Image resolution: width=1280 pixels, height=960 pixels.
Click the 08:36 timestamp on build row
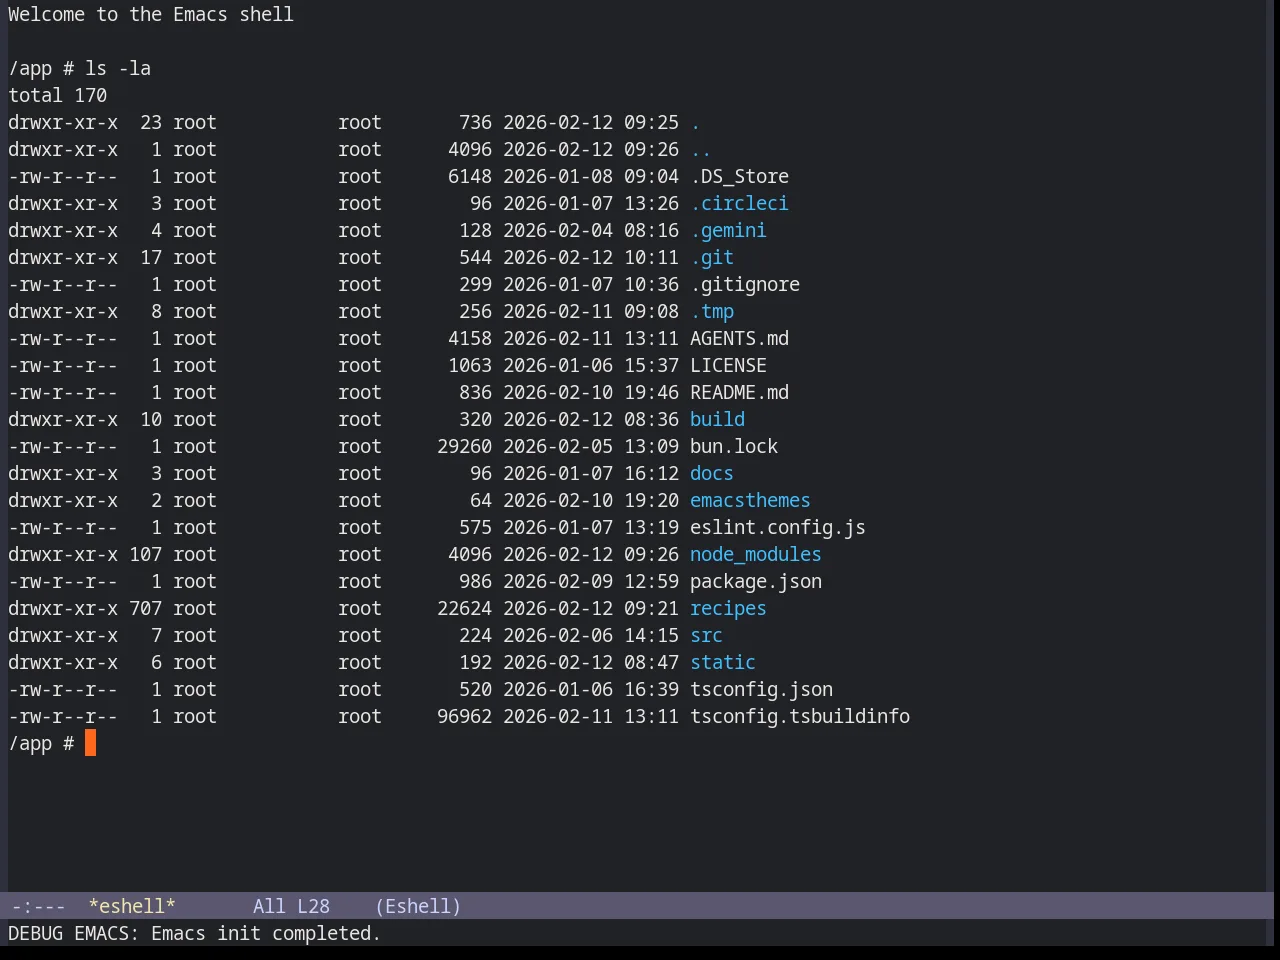coord(651,420)
